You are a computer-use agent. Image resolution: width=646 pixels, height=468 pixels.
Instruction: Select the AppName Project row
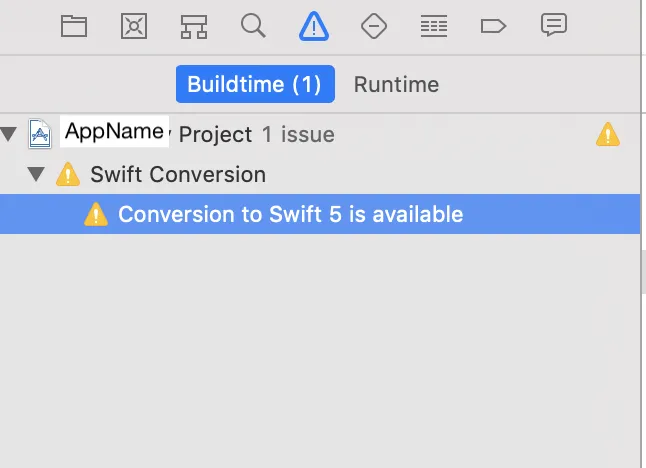[x=215, y=134]
